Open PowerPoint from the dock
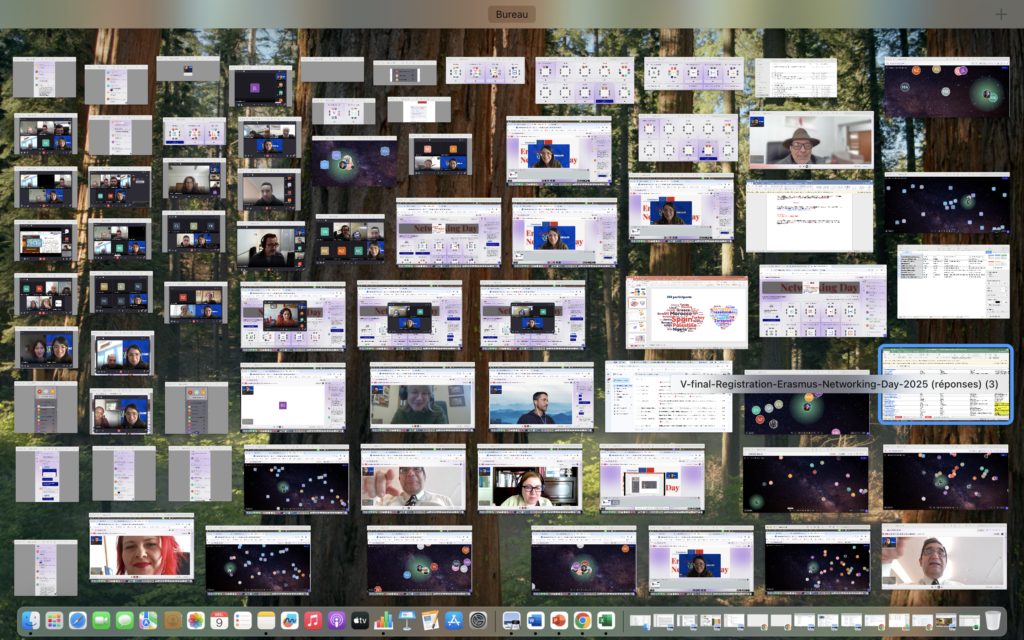This screenshot has height=640, width=1024. [x=559, y=620]
